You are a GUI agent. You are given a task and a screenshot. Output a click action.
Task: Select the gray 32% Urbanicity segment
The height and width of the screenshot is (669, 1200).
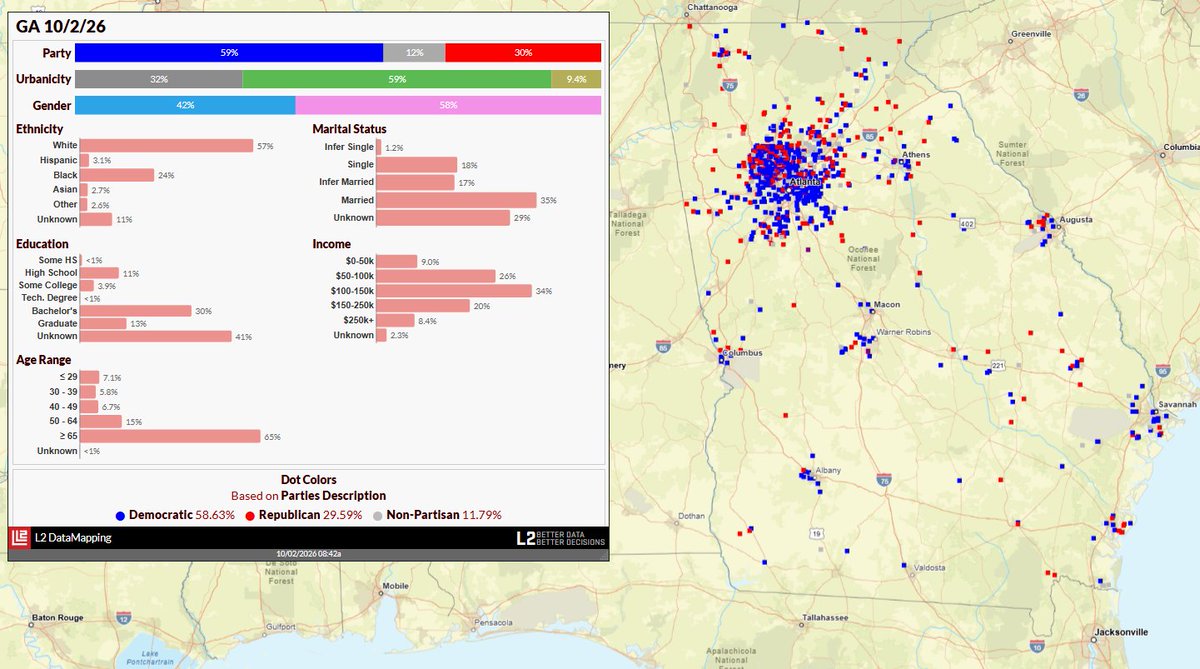(158, 79)
